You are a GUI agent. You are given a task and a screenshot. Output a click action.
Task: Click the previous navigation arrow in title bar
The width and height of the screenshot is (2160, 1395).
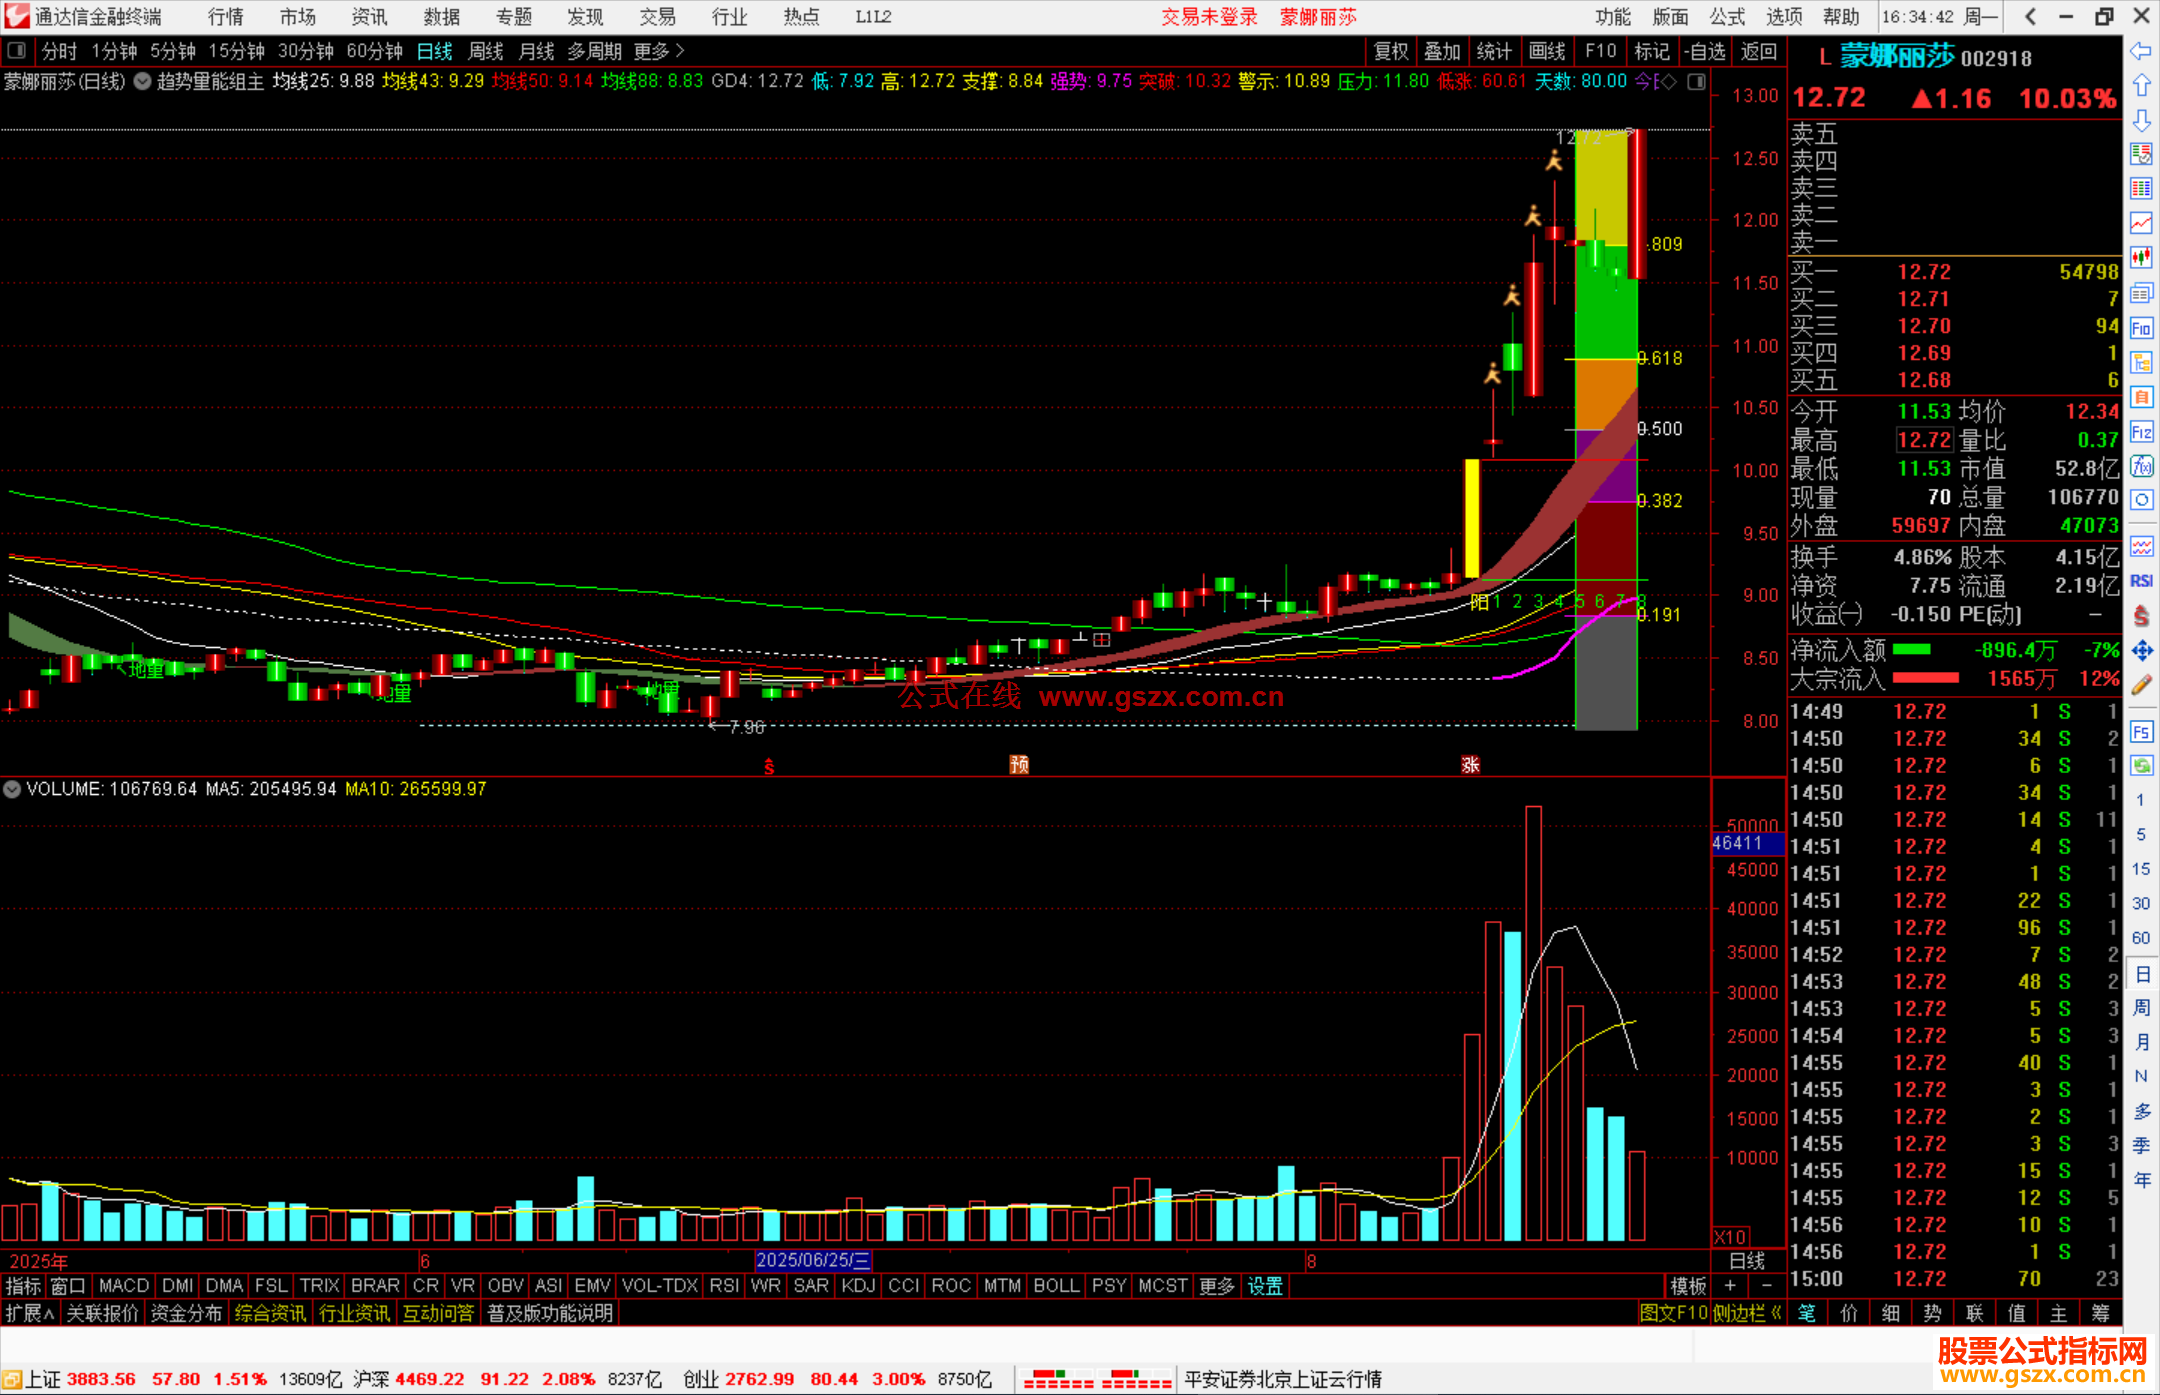pyautogui.click(x=2029, y=16)
